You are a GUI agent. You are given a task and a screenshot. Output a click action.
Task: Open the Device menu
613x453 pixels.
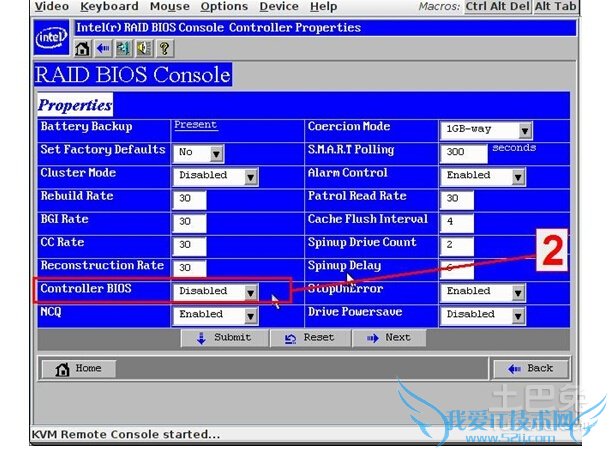279,7
